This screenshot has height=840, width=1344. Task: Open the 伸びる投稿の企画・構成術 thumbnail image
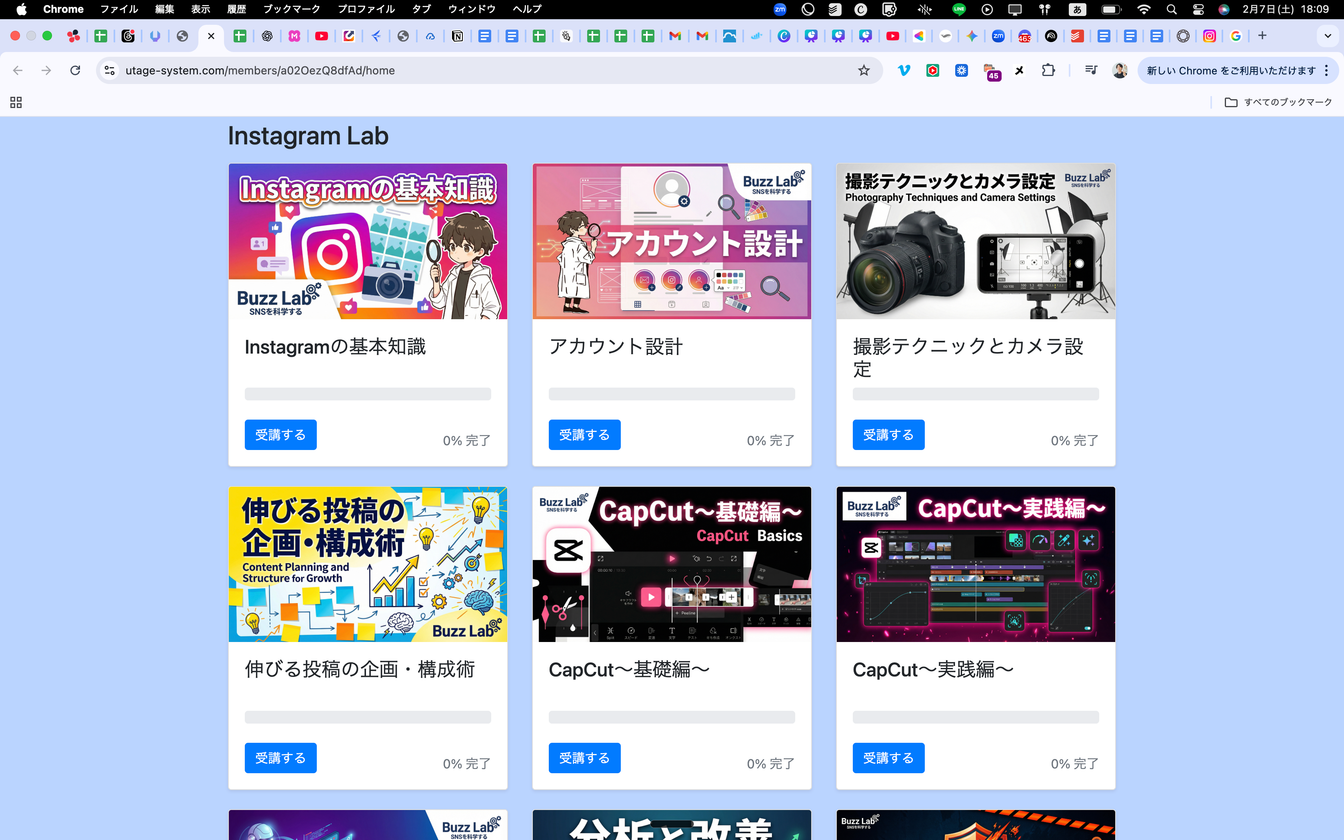368,564
